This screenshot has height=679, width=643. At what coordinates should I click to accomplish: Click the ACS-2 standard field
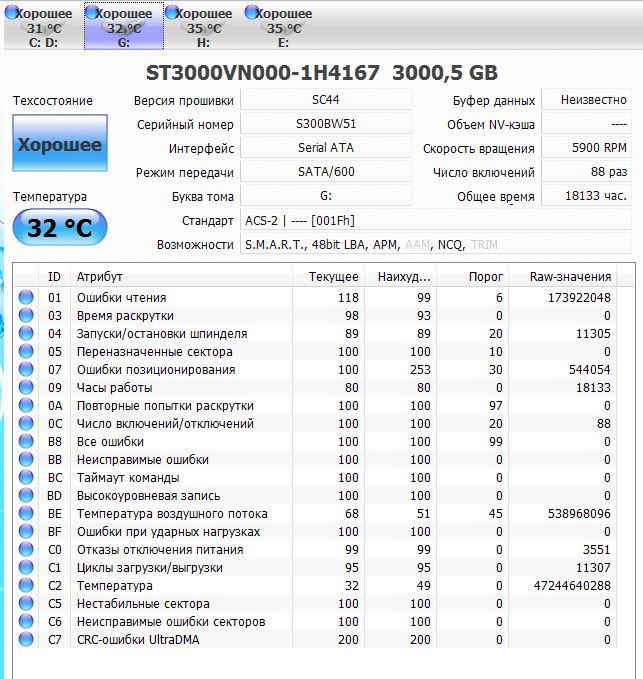point(436,220)
